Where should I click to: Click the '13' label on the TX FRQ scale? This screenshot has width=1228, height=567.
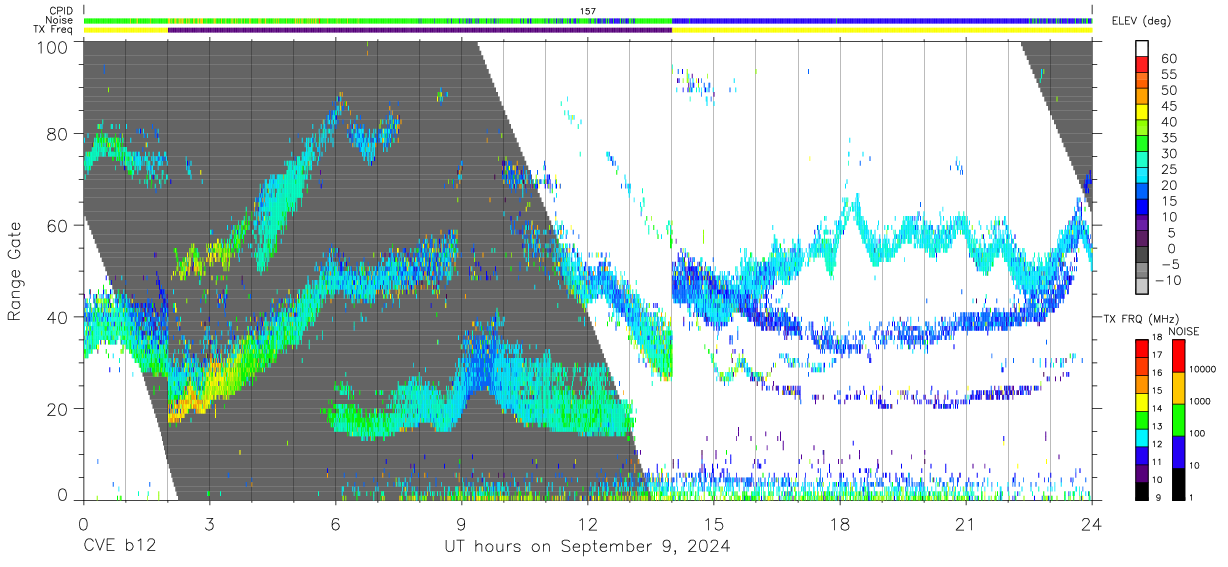pos(1157,426)
